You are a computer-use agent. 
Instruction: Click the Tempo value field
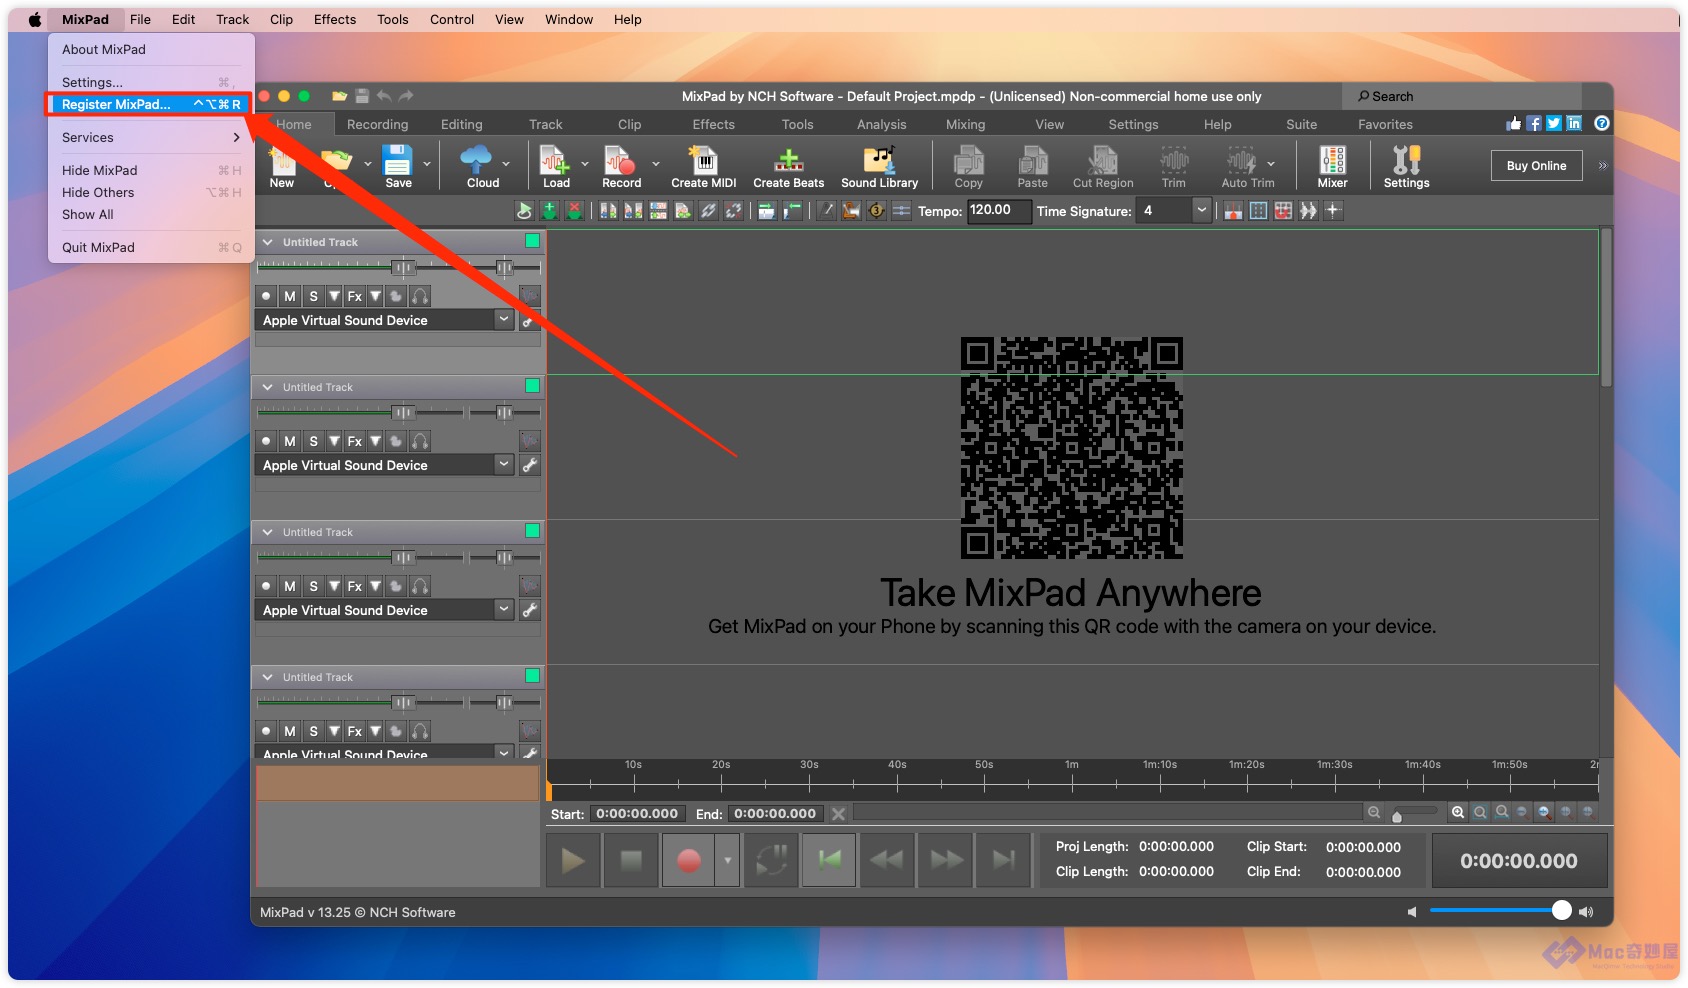click(x=998, y=210)
